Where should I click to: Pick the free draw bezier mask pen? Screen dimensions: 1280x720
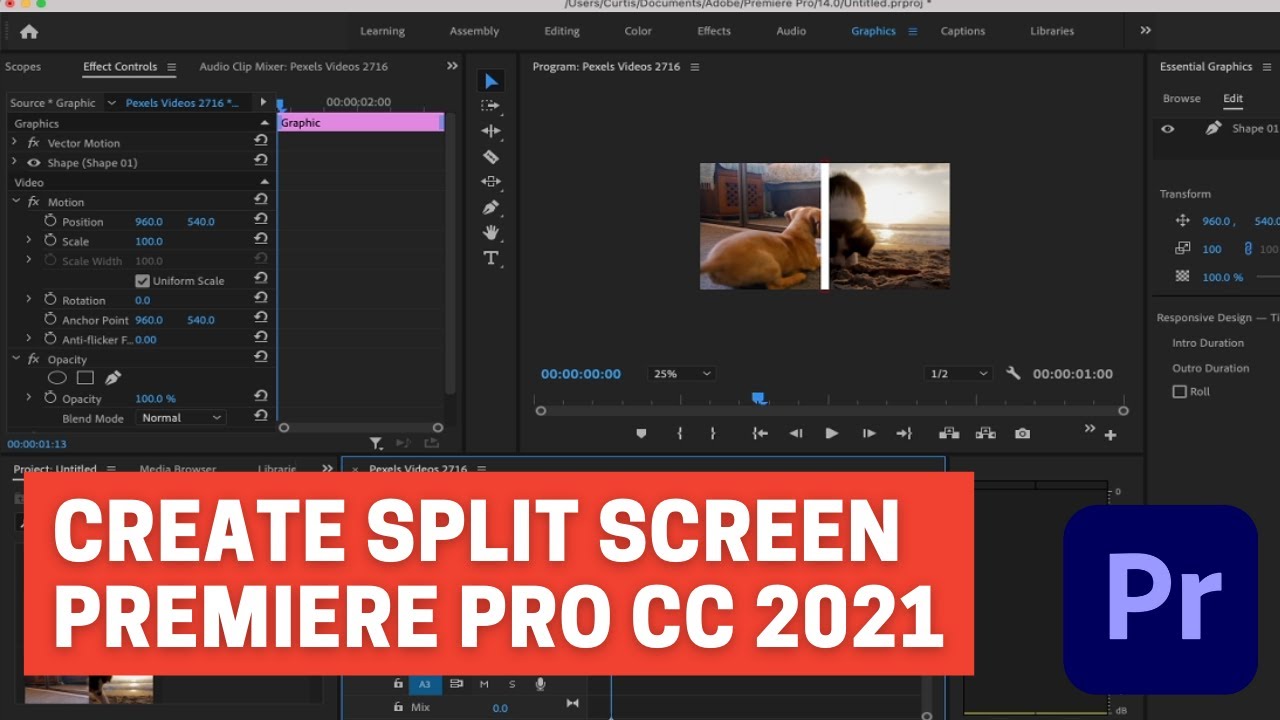point(113,378)
